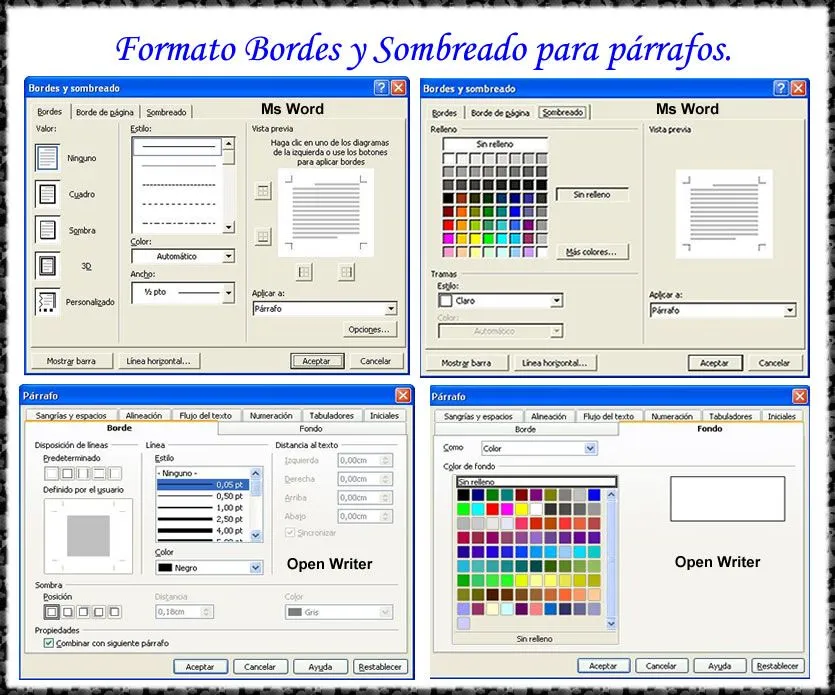Close the left Párrafo dialog
This screenshot has width=835, height=695.
(403, 395)
